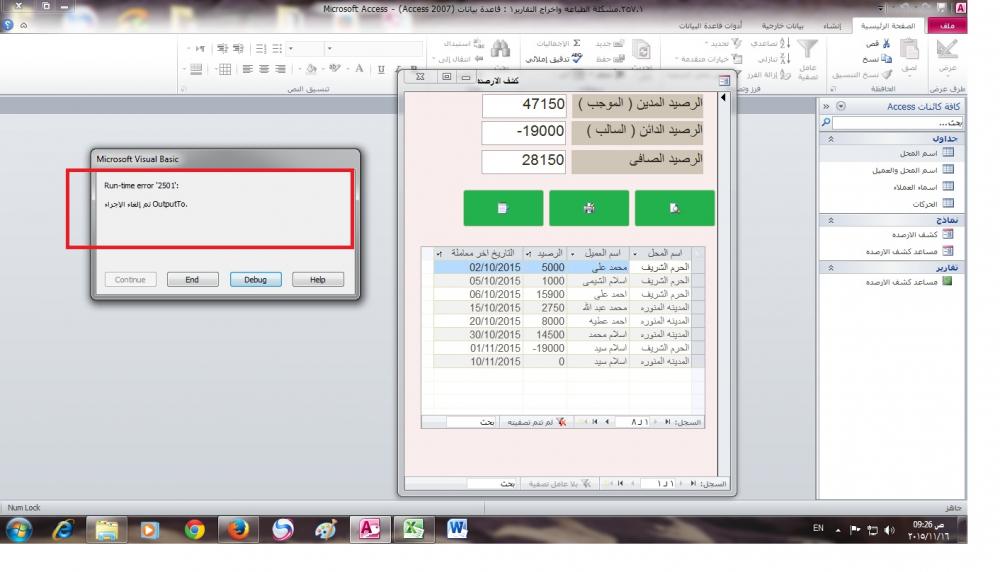Click Debug in the Visual Basic error dialog

tap(255, 279)
